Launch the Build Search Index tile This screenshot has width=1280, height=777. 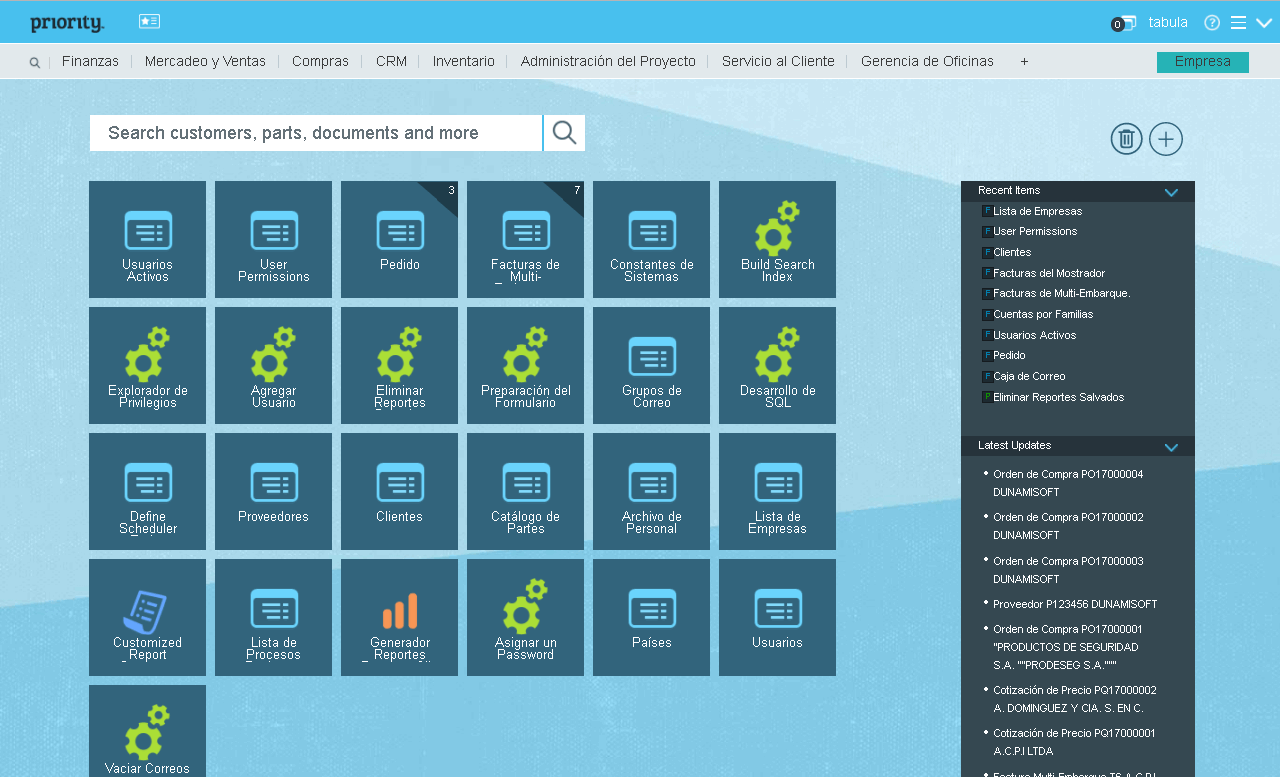777,240
